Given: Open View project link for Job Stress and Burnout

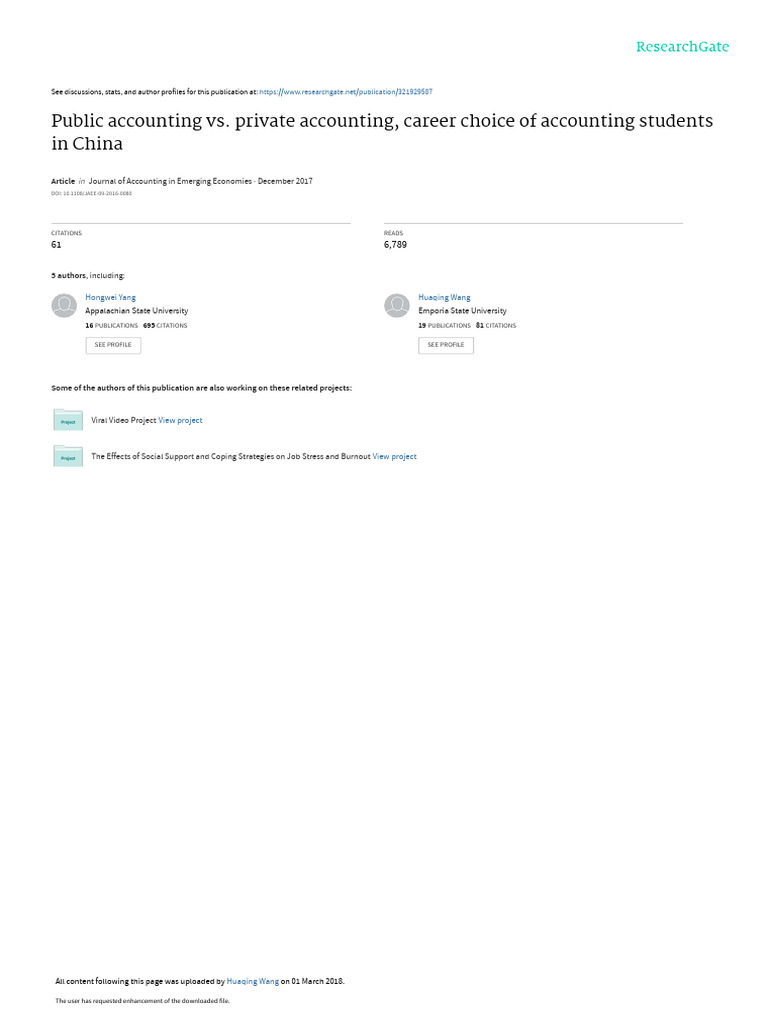Looking at the screenshot, I should [x=394, y=456].
